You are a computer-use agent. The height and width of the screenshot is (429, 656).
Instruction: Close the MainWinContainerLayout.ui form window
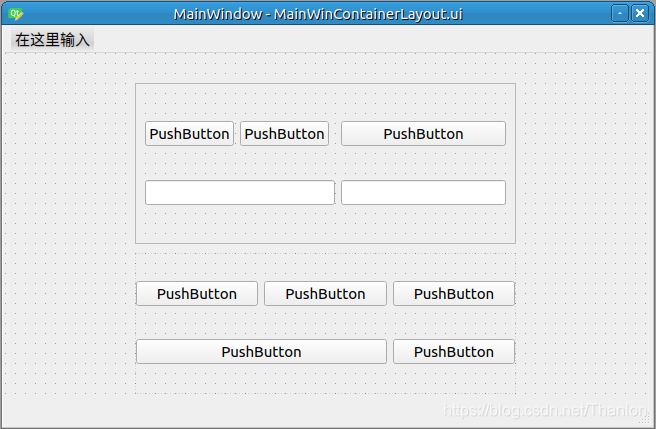(640, 13)
